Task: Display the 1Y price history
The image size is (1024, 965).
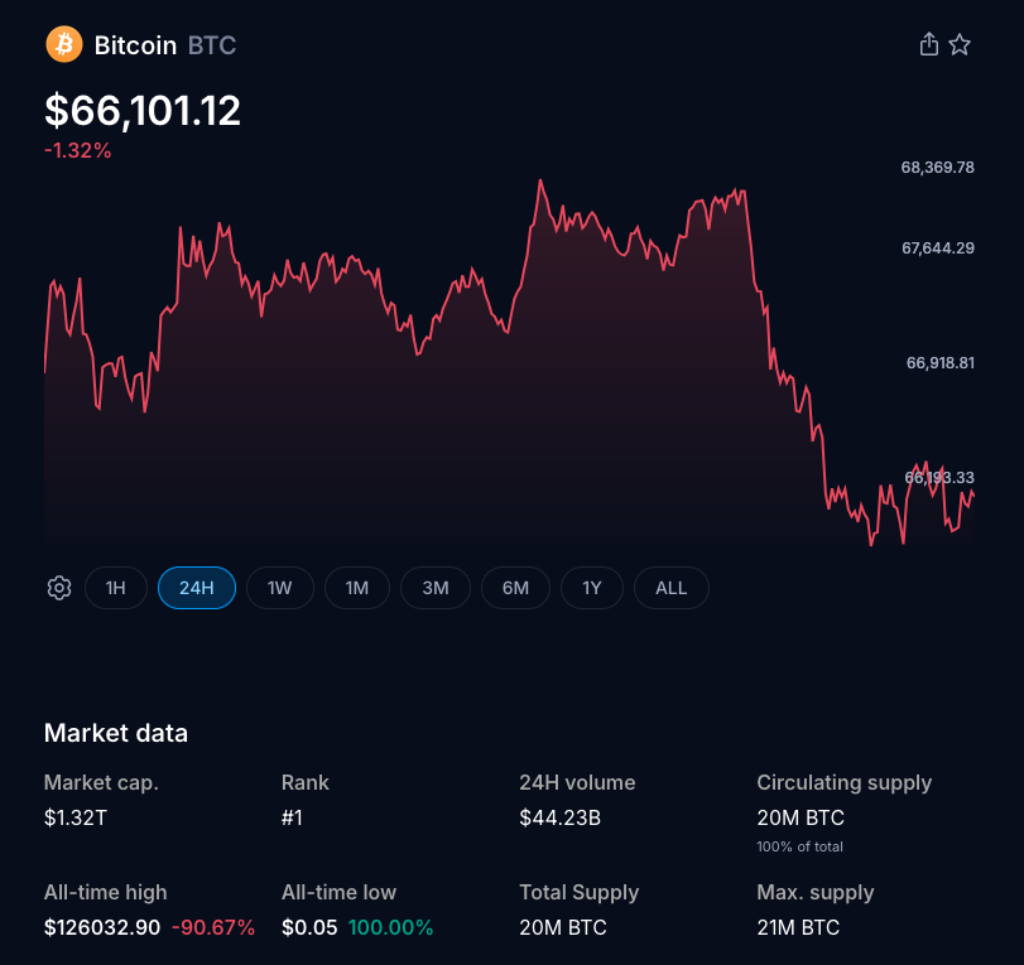Action: click(x=592, y=588)
